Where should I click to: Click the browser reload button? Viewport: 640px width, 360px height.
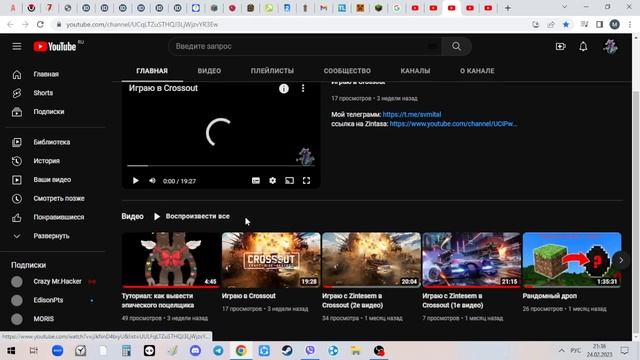click(40, 24)
